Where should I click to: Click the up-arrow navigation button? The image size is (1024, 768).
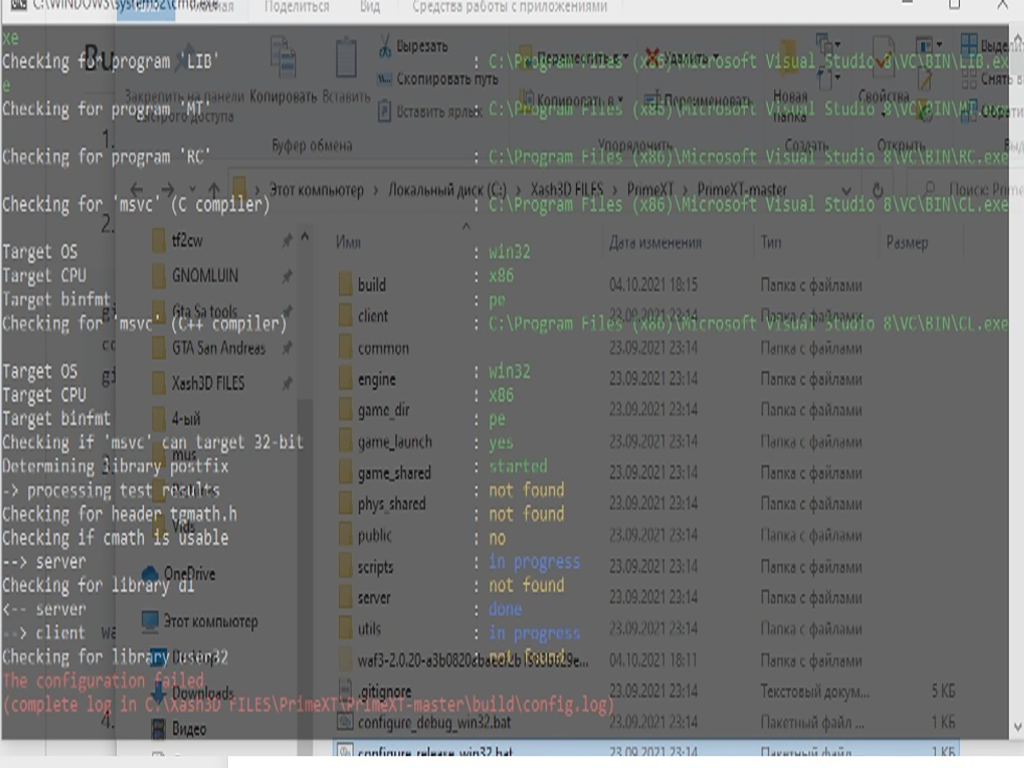[x=213, y=190]
